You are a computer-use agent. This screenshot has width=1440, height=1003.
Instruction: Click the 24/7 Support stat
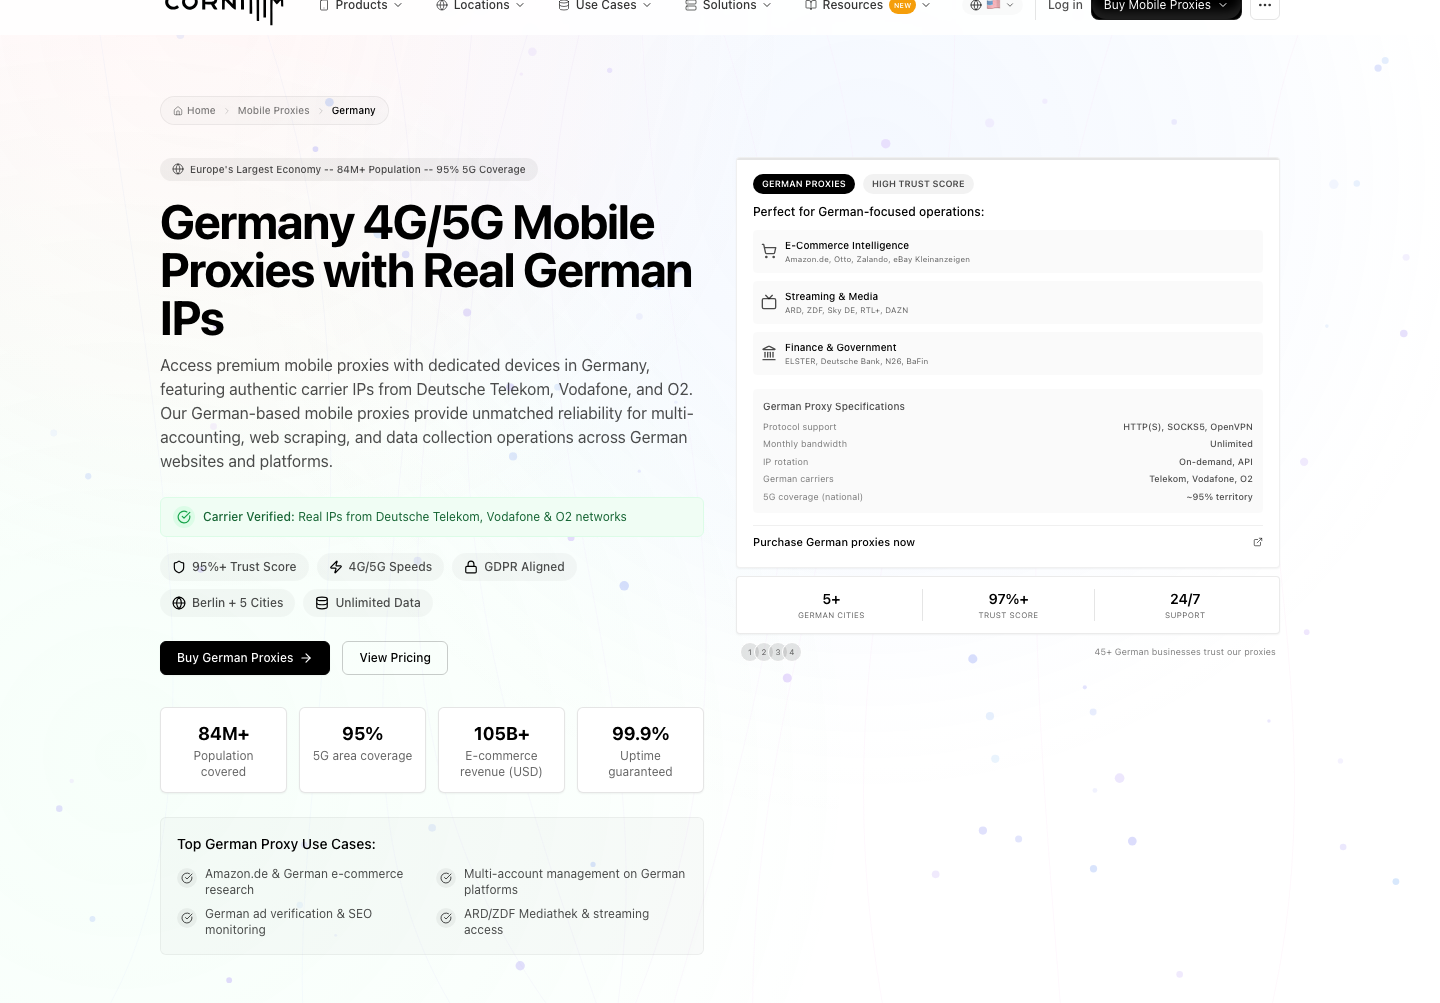[x=1185, y=605]
